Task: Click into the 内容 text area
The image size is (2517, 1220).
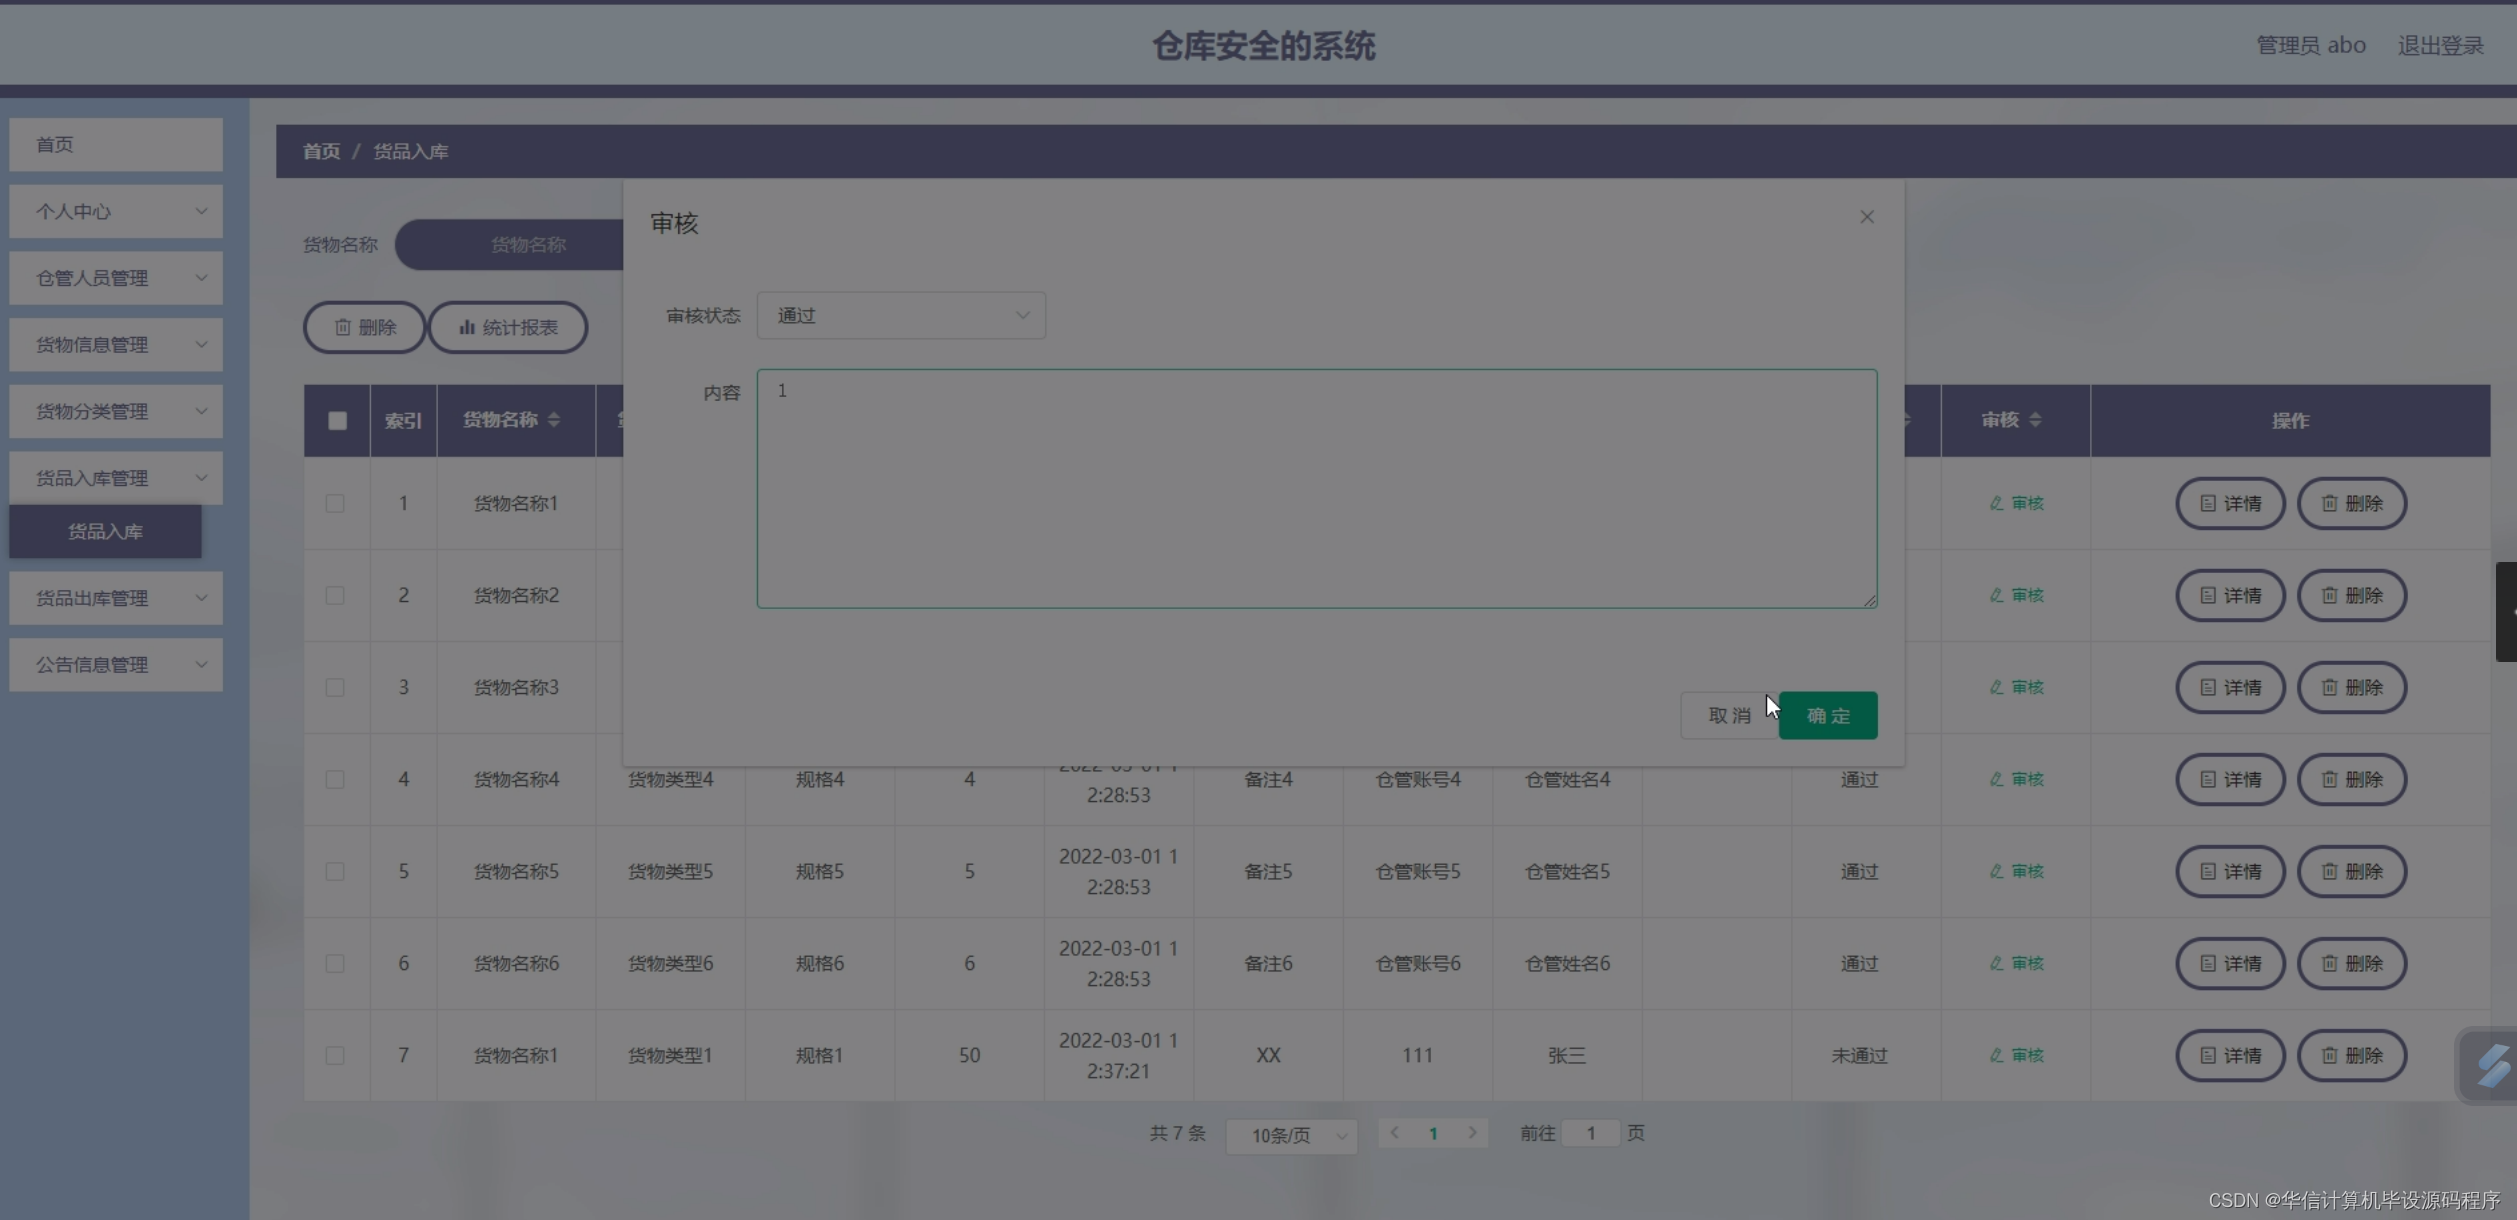Action: point(1316,488)
